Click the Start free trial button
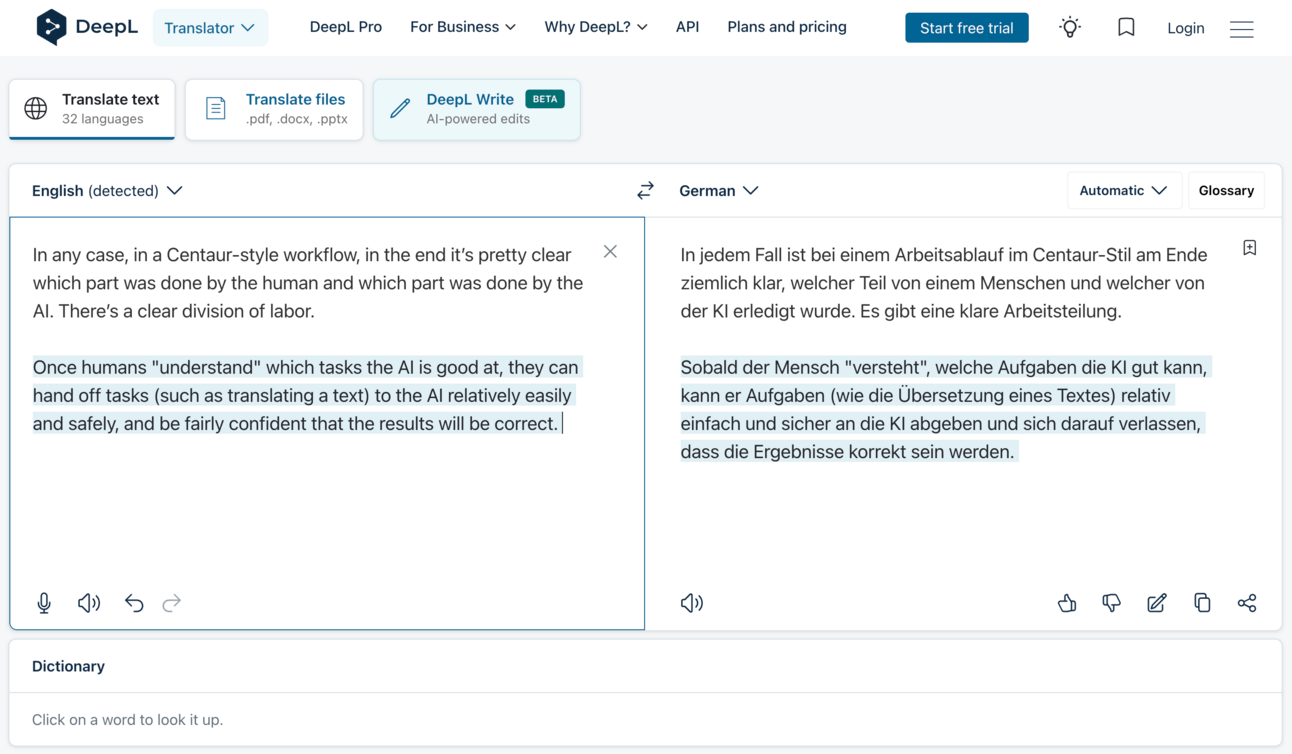 pos(967,28)
